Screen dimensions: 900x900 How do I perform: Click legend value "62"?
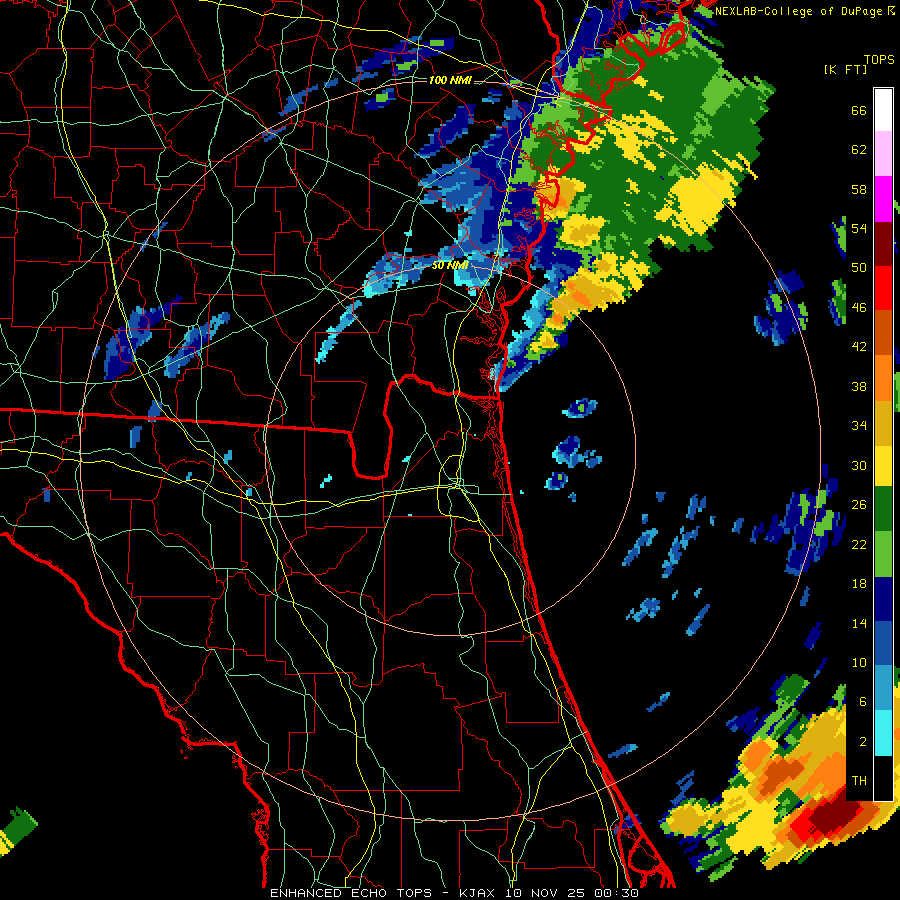tap(859, 150)
